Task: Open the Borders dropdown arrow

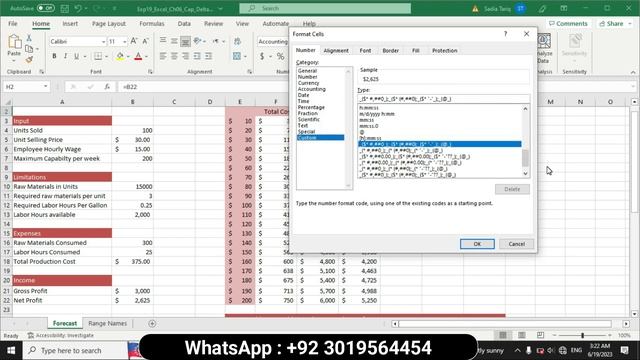Action: (106, 56)
